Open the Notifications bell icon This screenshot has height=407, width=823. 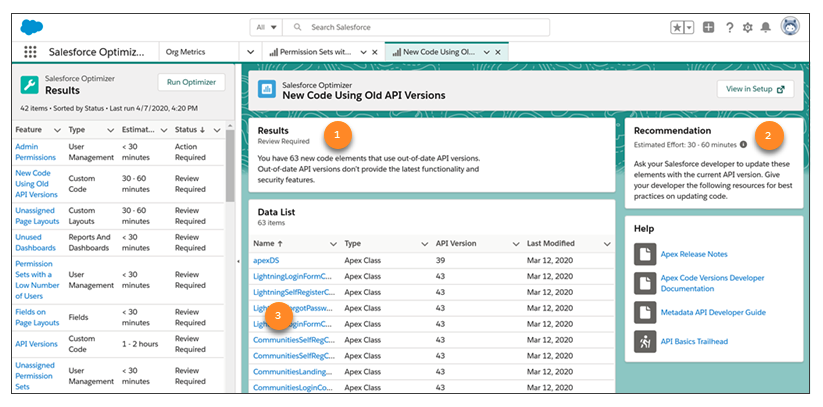pos(766,28)
